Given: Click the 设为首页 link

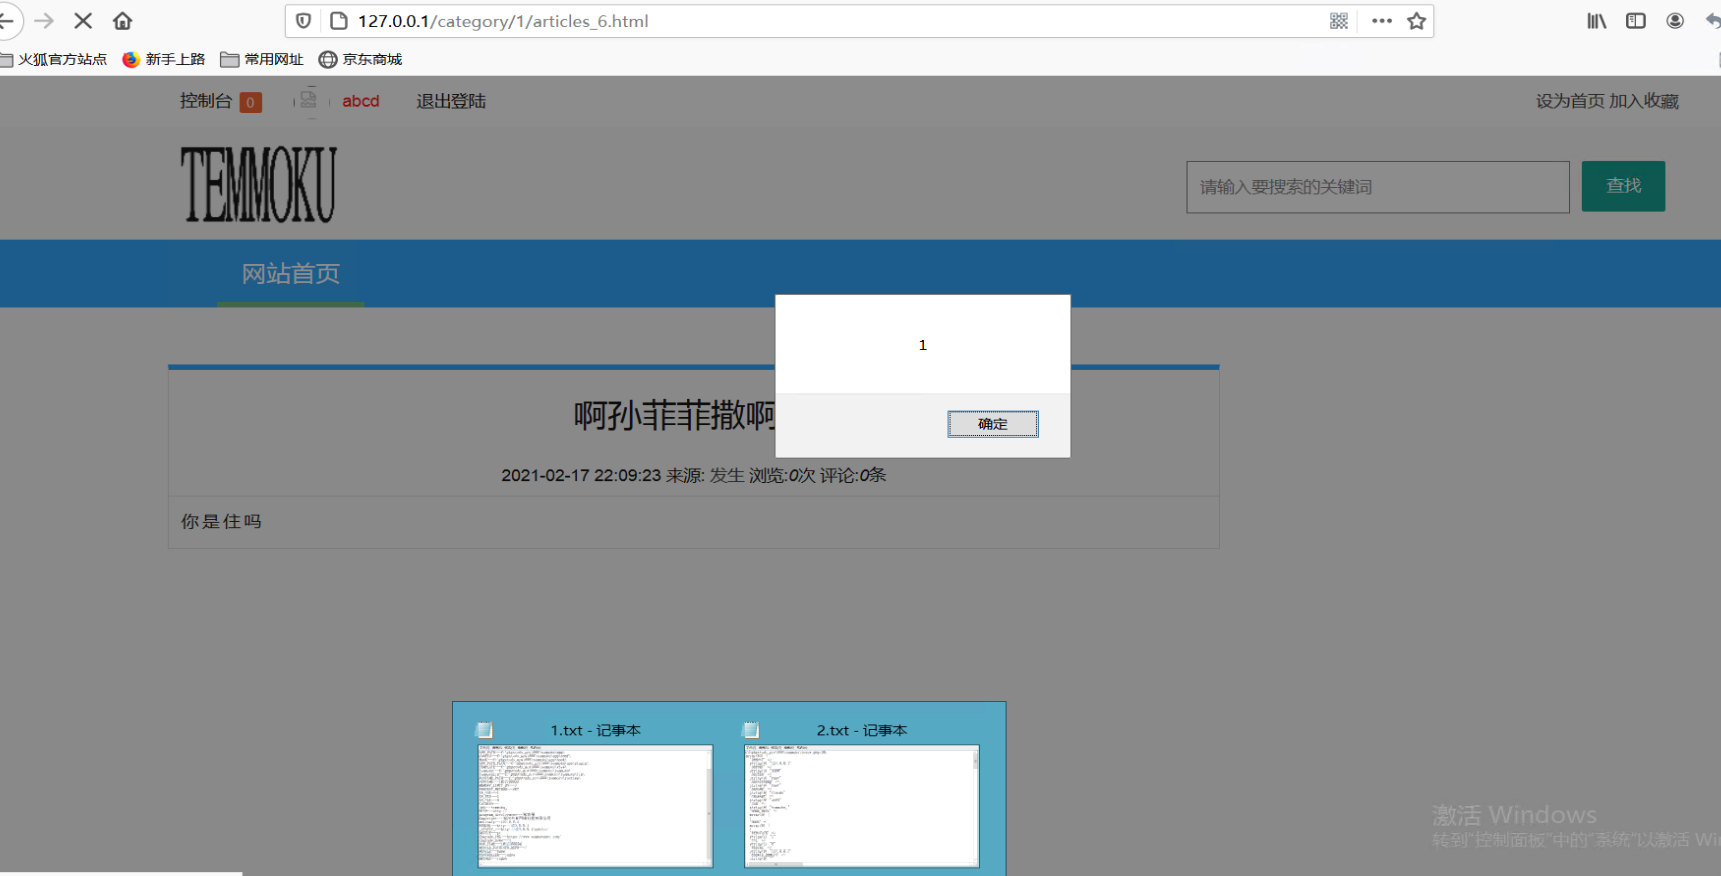Looking at the screenshot, I should pyautogui.click(x=1570, y=101).
